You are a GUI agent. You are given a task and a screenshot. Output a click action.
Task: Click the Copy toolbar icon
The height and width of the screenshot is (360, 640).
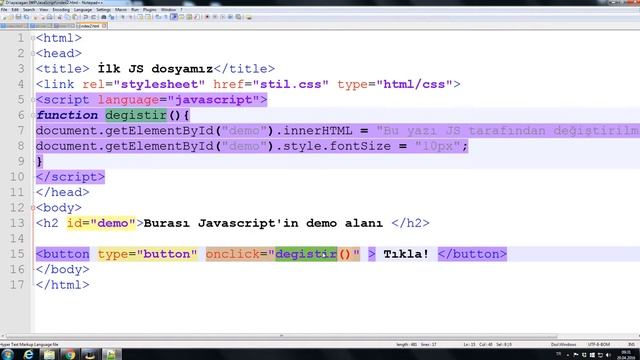point(67,17)
